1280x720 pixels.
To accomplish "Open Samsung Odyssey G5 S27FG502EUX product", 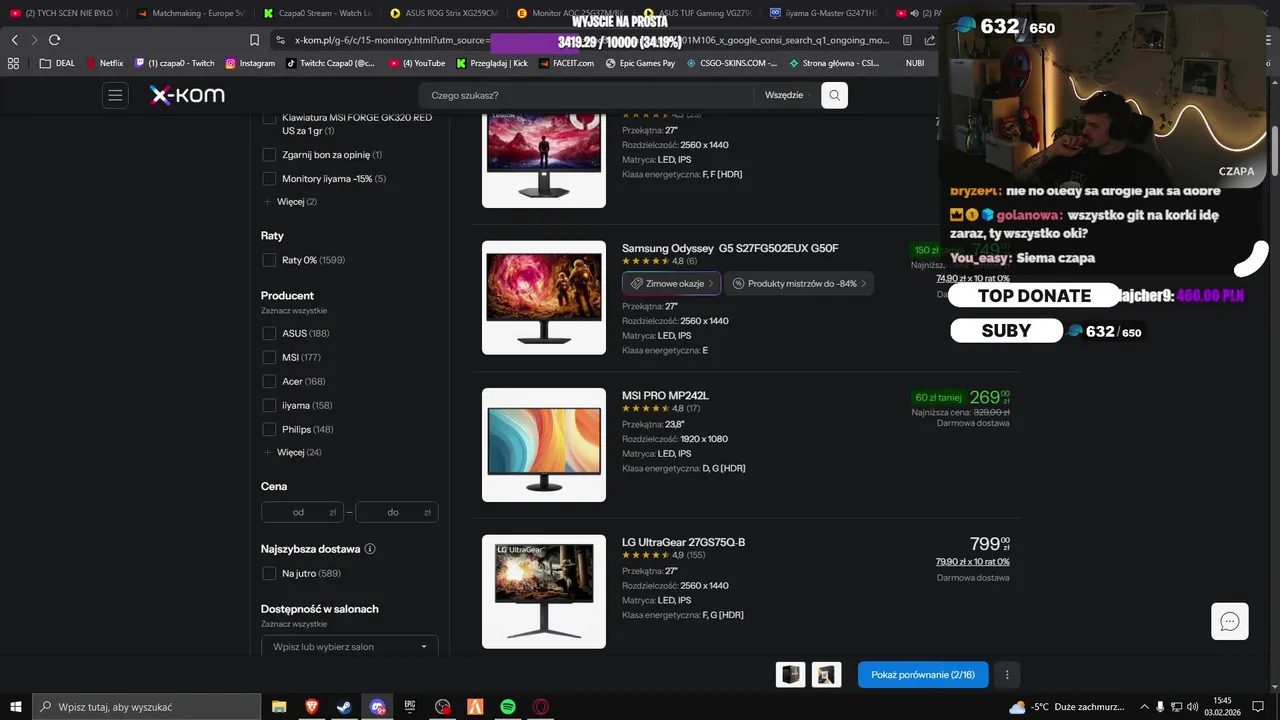I will pyautogui.click(x=730, y=248).
